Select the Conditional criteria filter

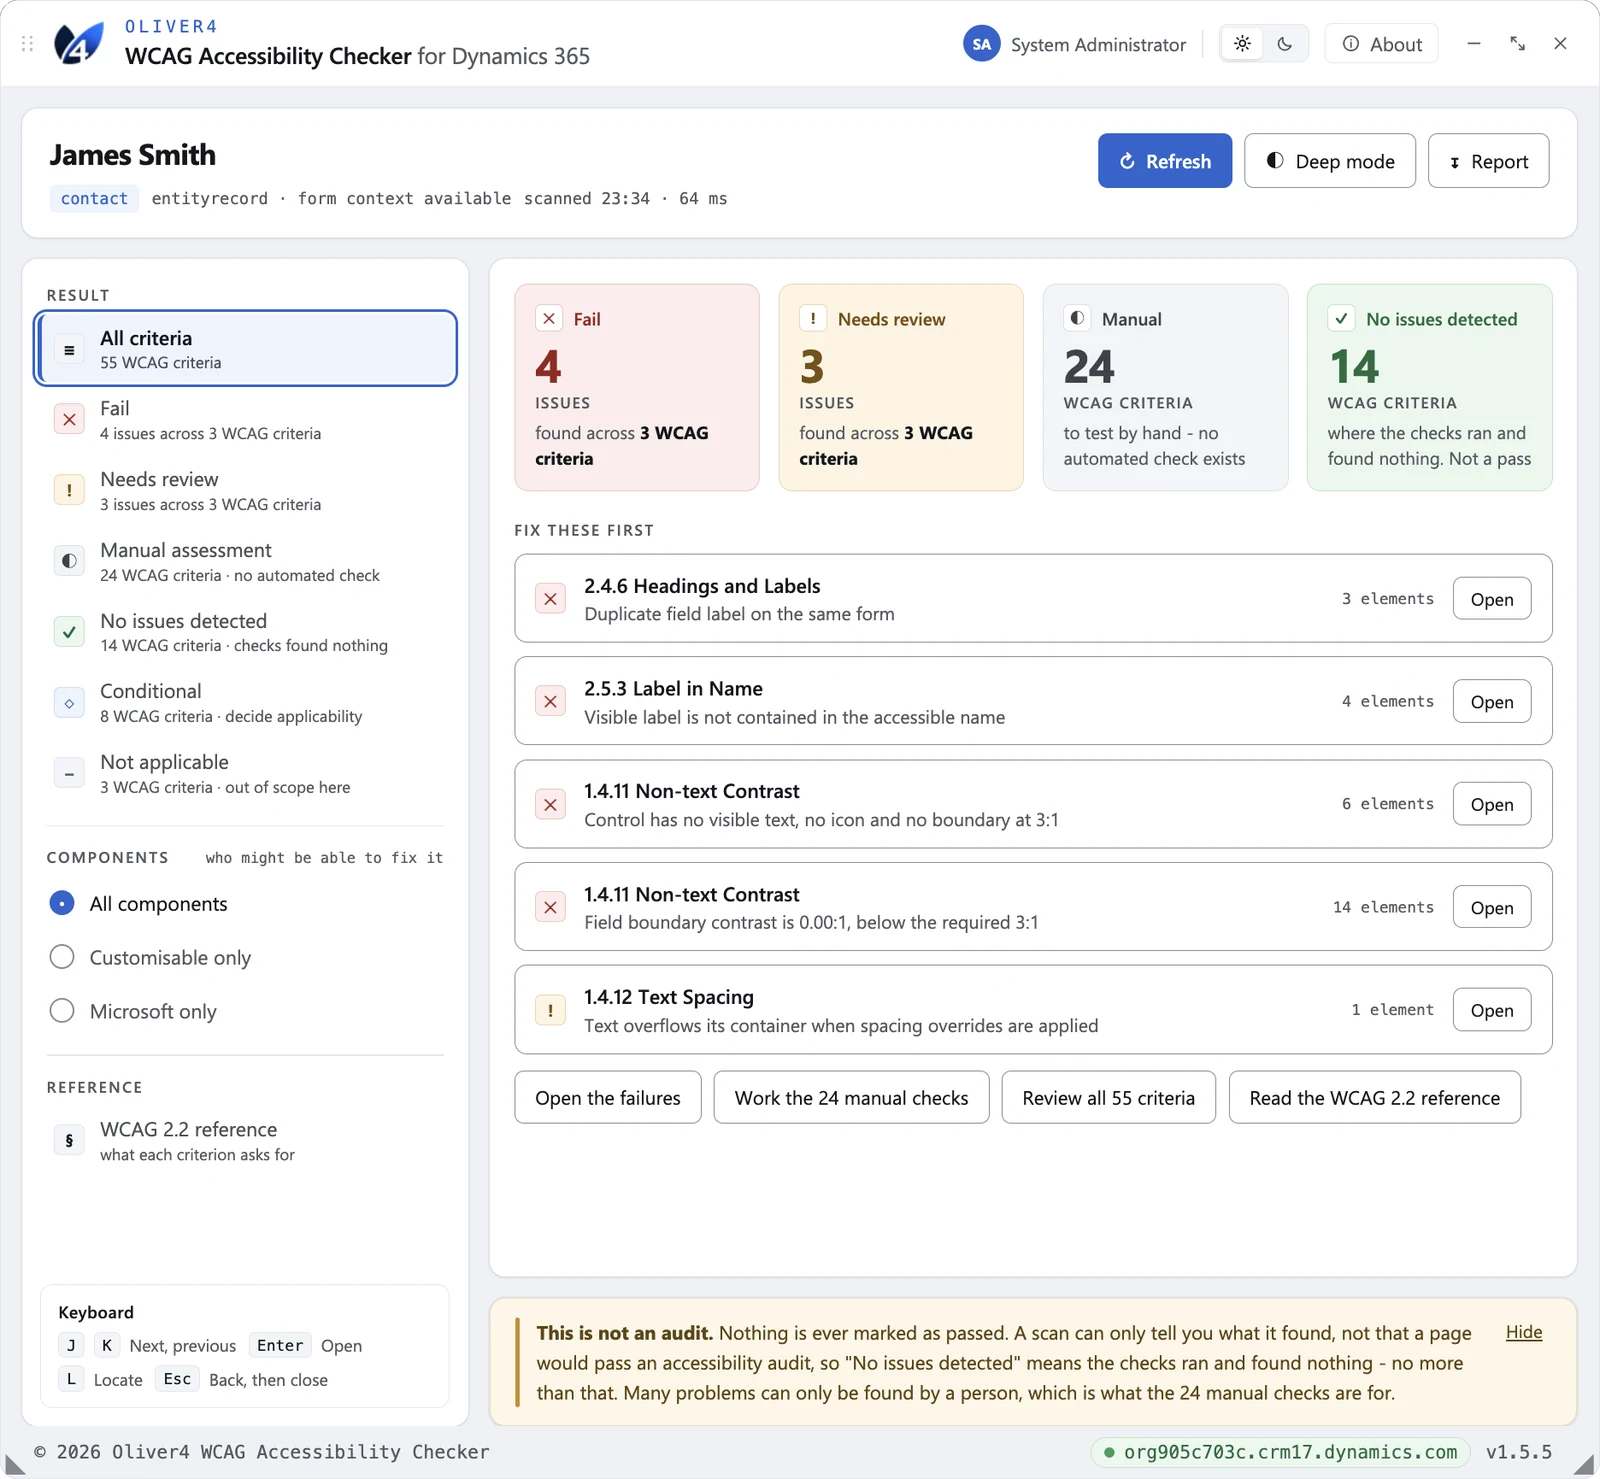pyautogui.click(x=246, y=703)
